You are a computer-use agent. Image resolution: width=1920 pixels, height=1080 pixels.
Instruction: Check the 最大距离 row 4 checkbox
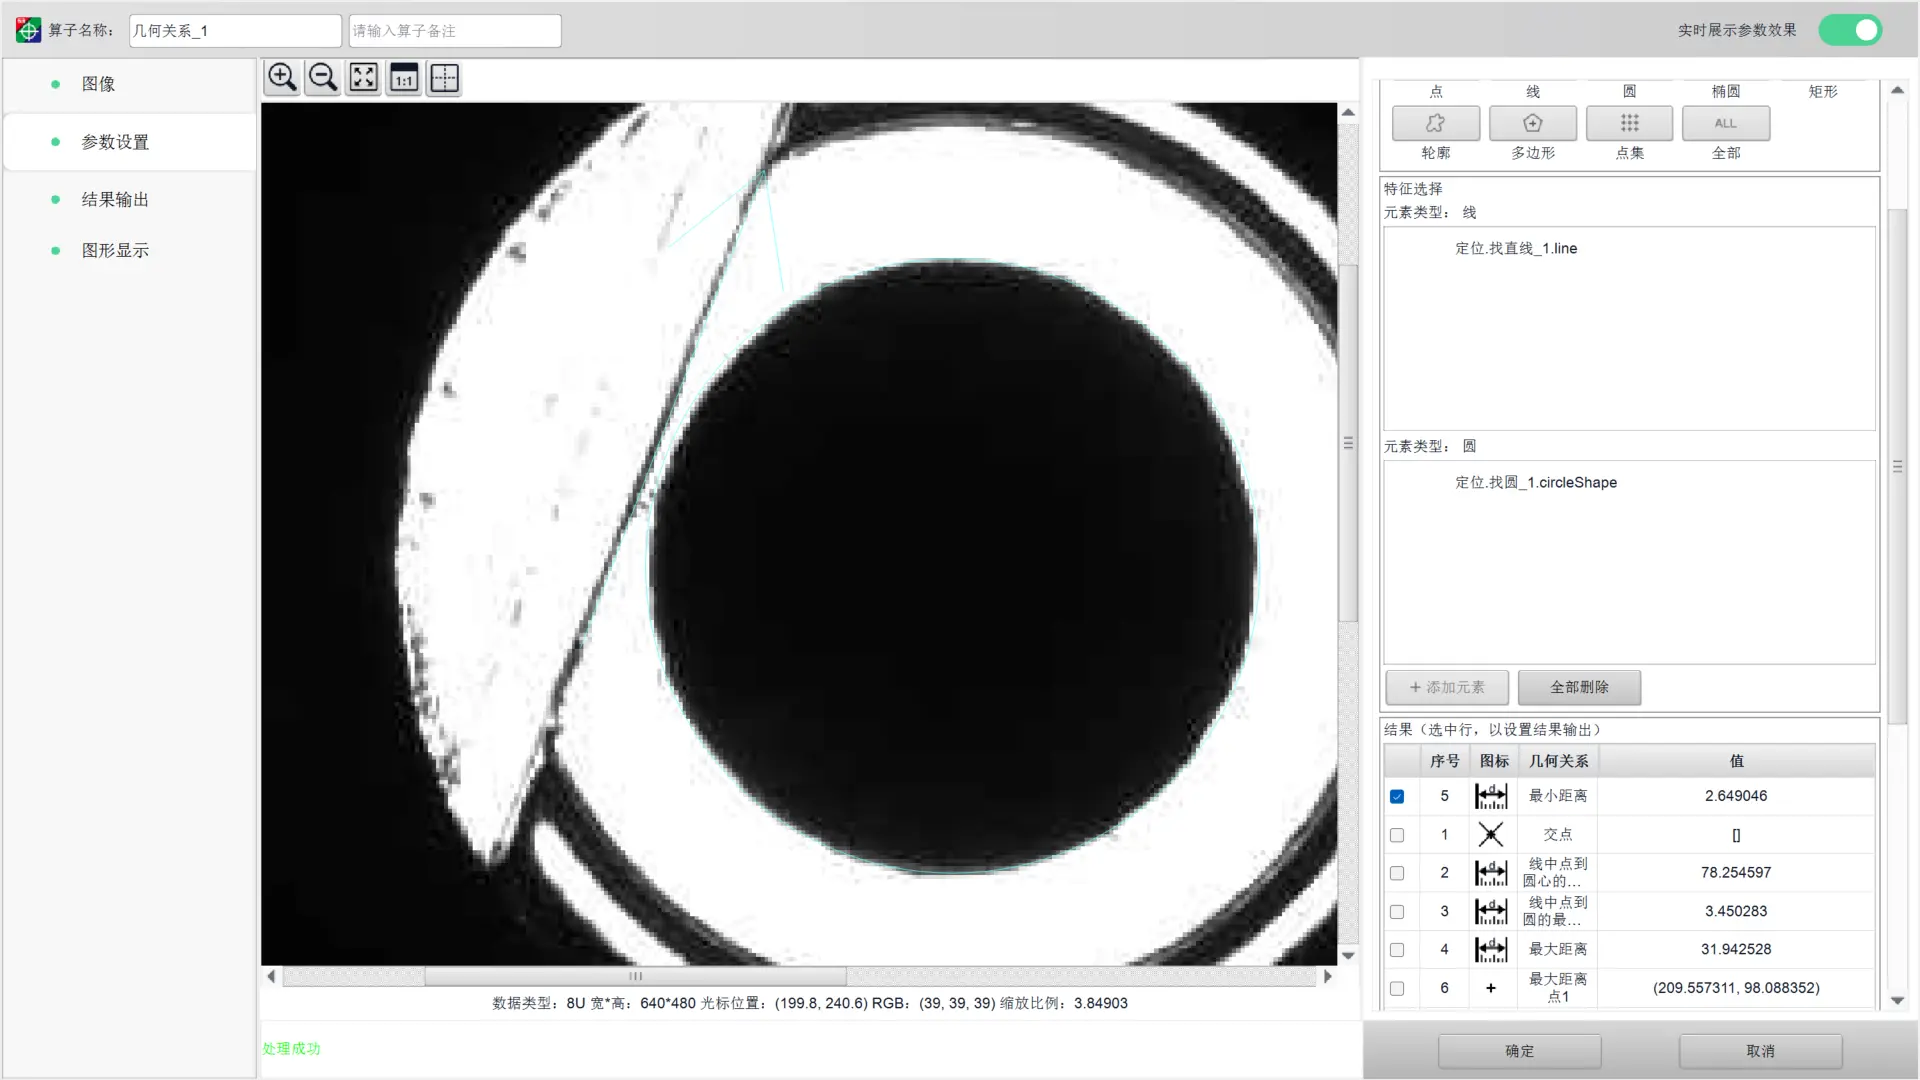coord(1397,950)
